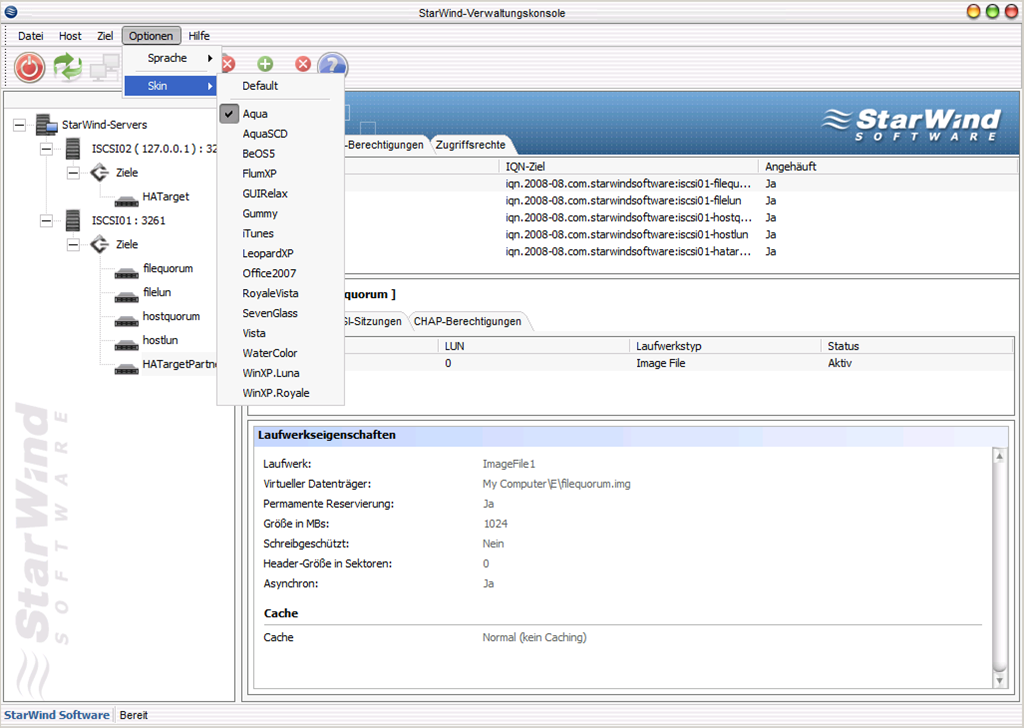Open the Datei menu

coord(31,36)
